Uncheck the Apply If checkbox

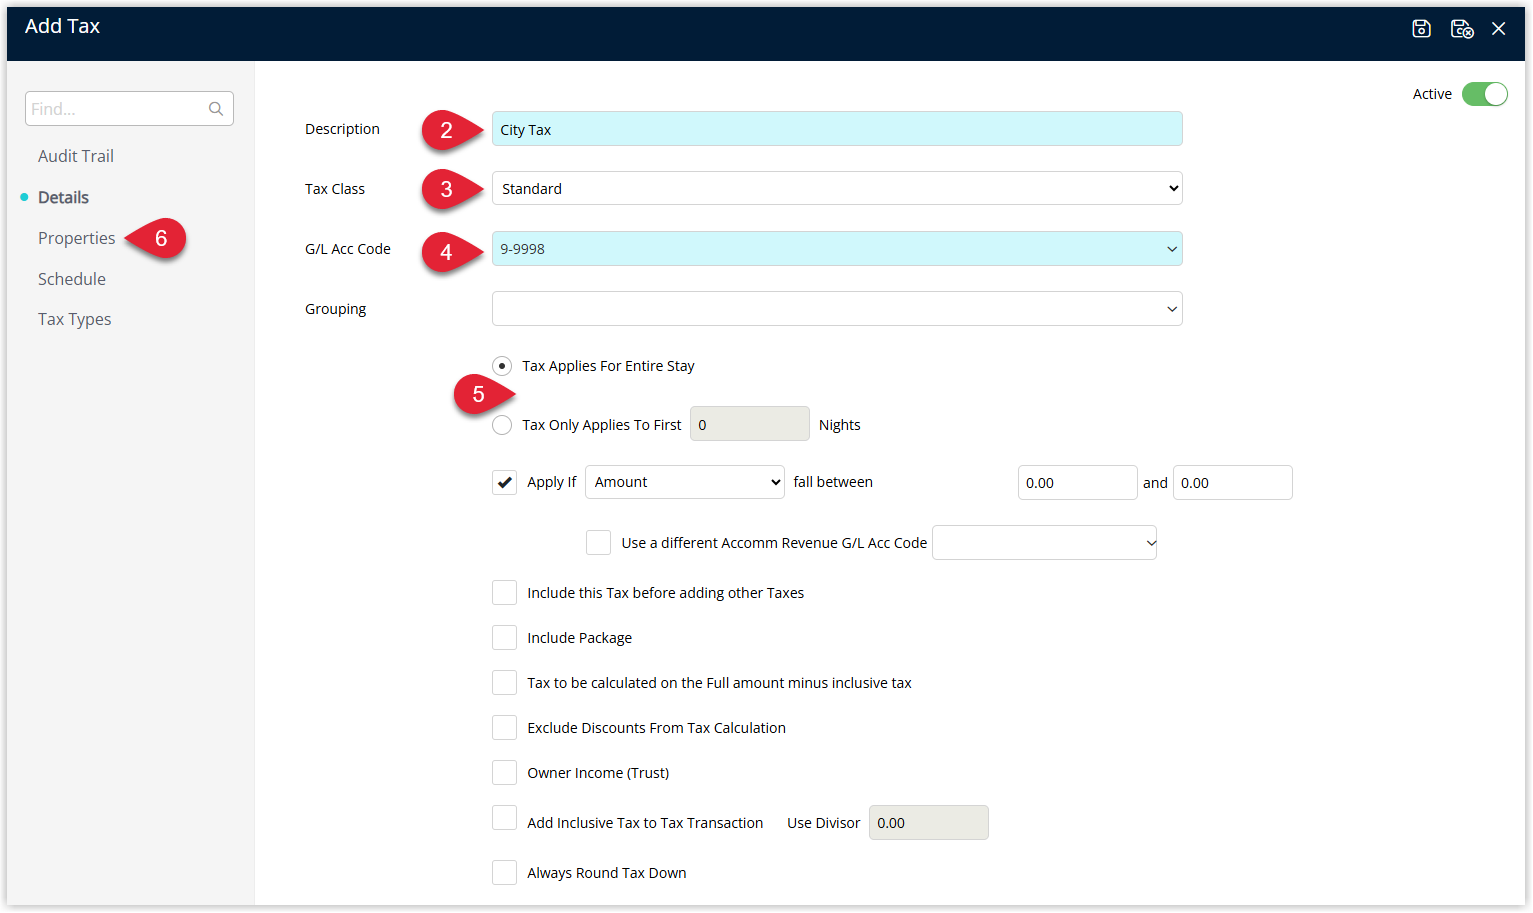click(504, 482)
